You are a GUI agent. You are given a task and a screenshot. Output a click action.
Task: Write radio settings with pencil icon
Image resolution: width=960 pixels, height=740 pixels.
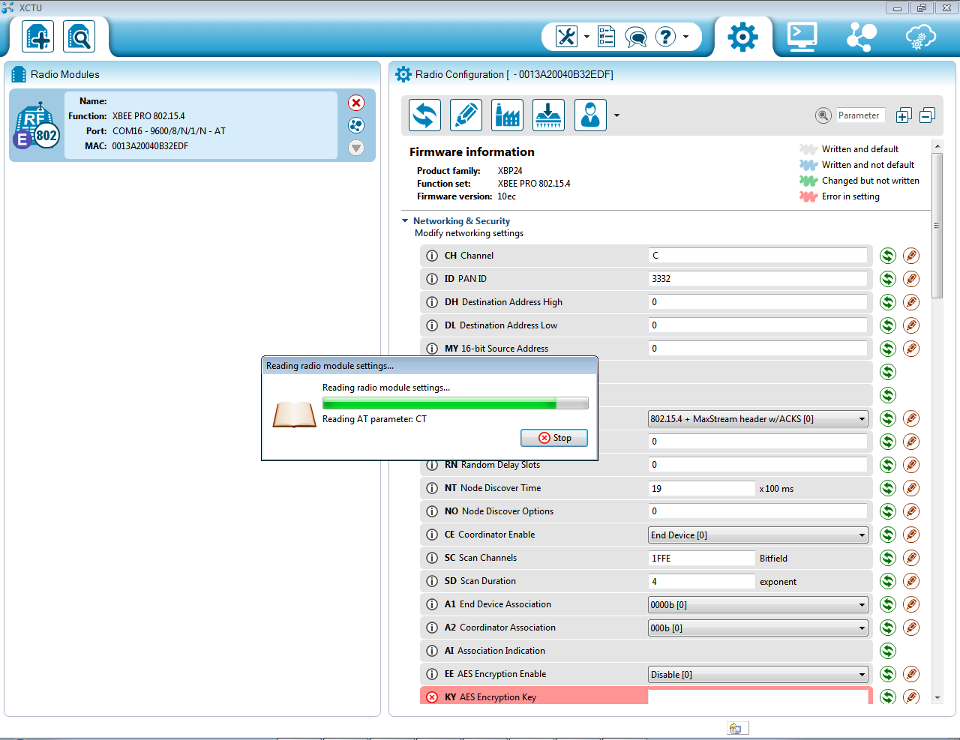point(466,114)
